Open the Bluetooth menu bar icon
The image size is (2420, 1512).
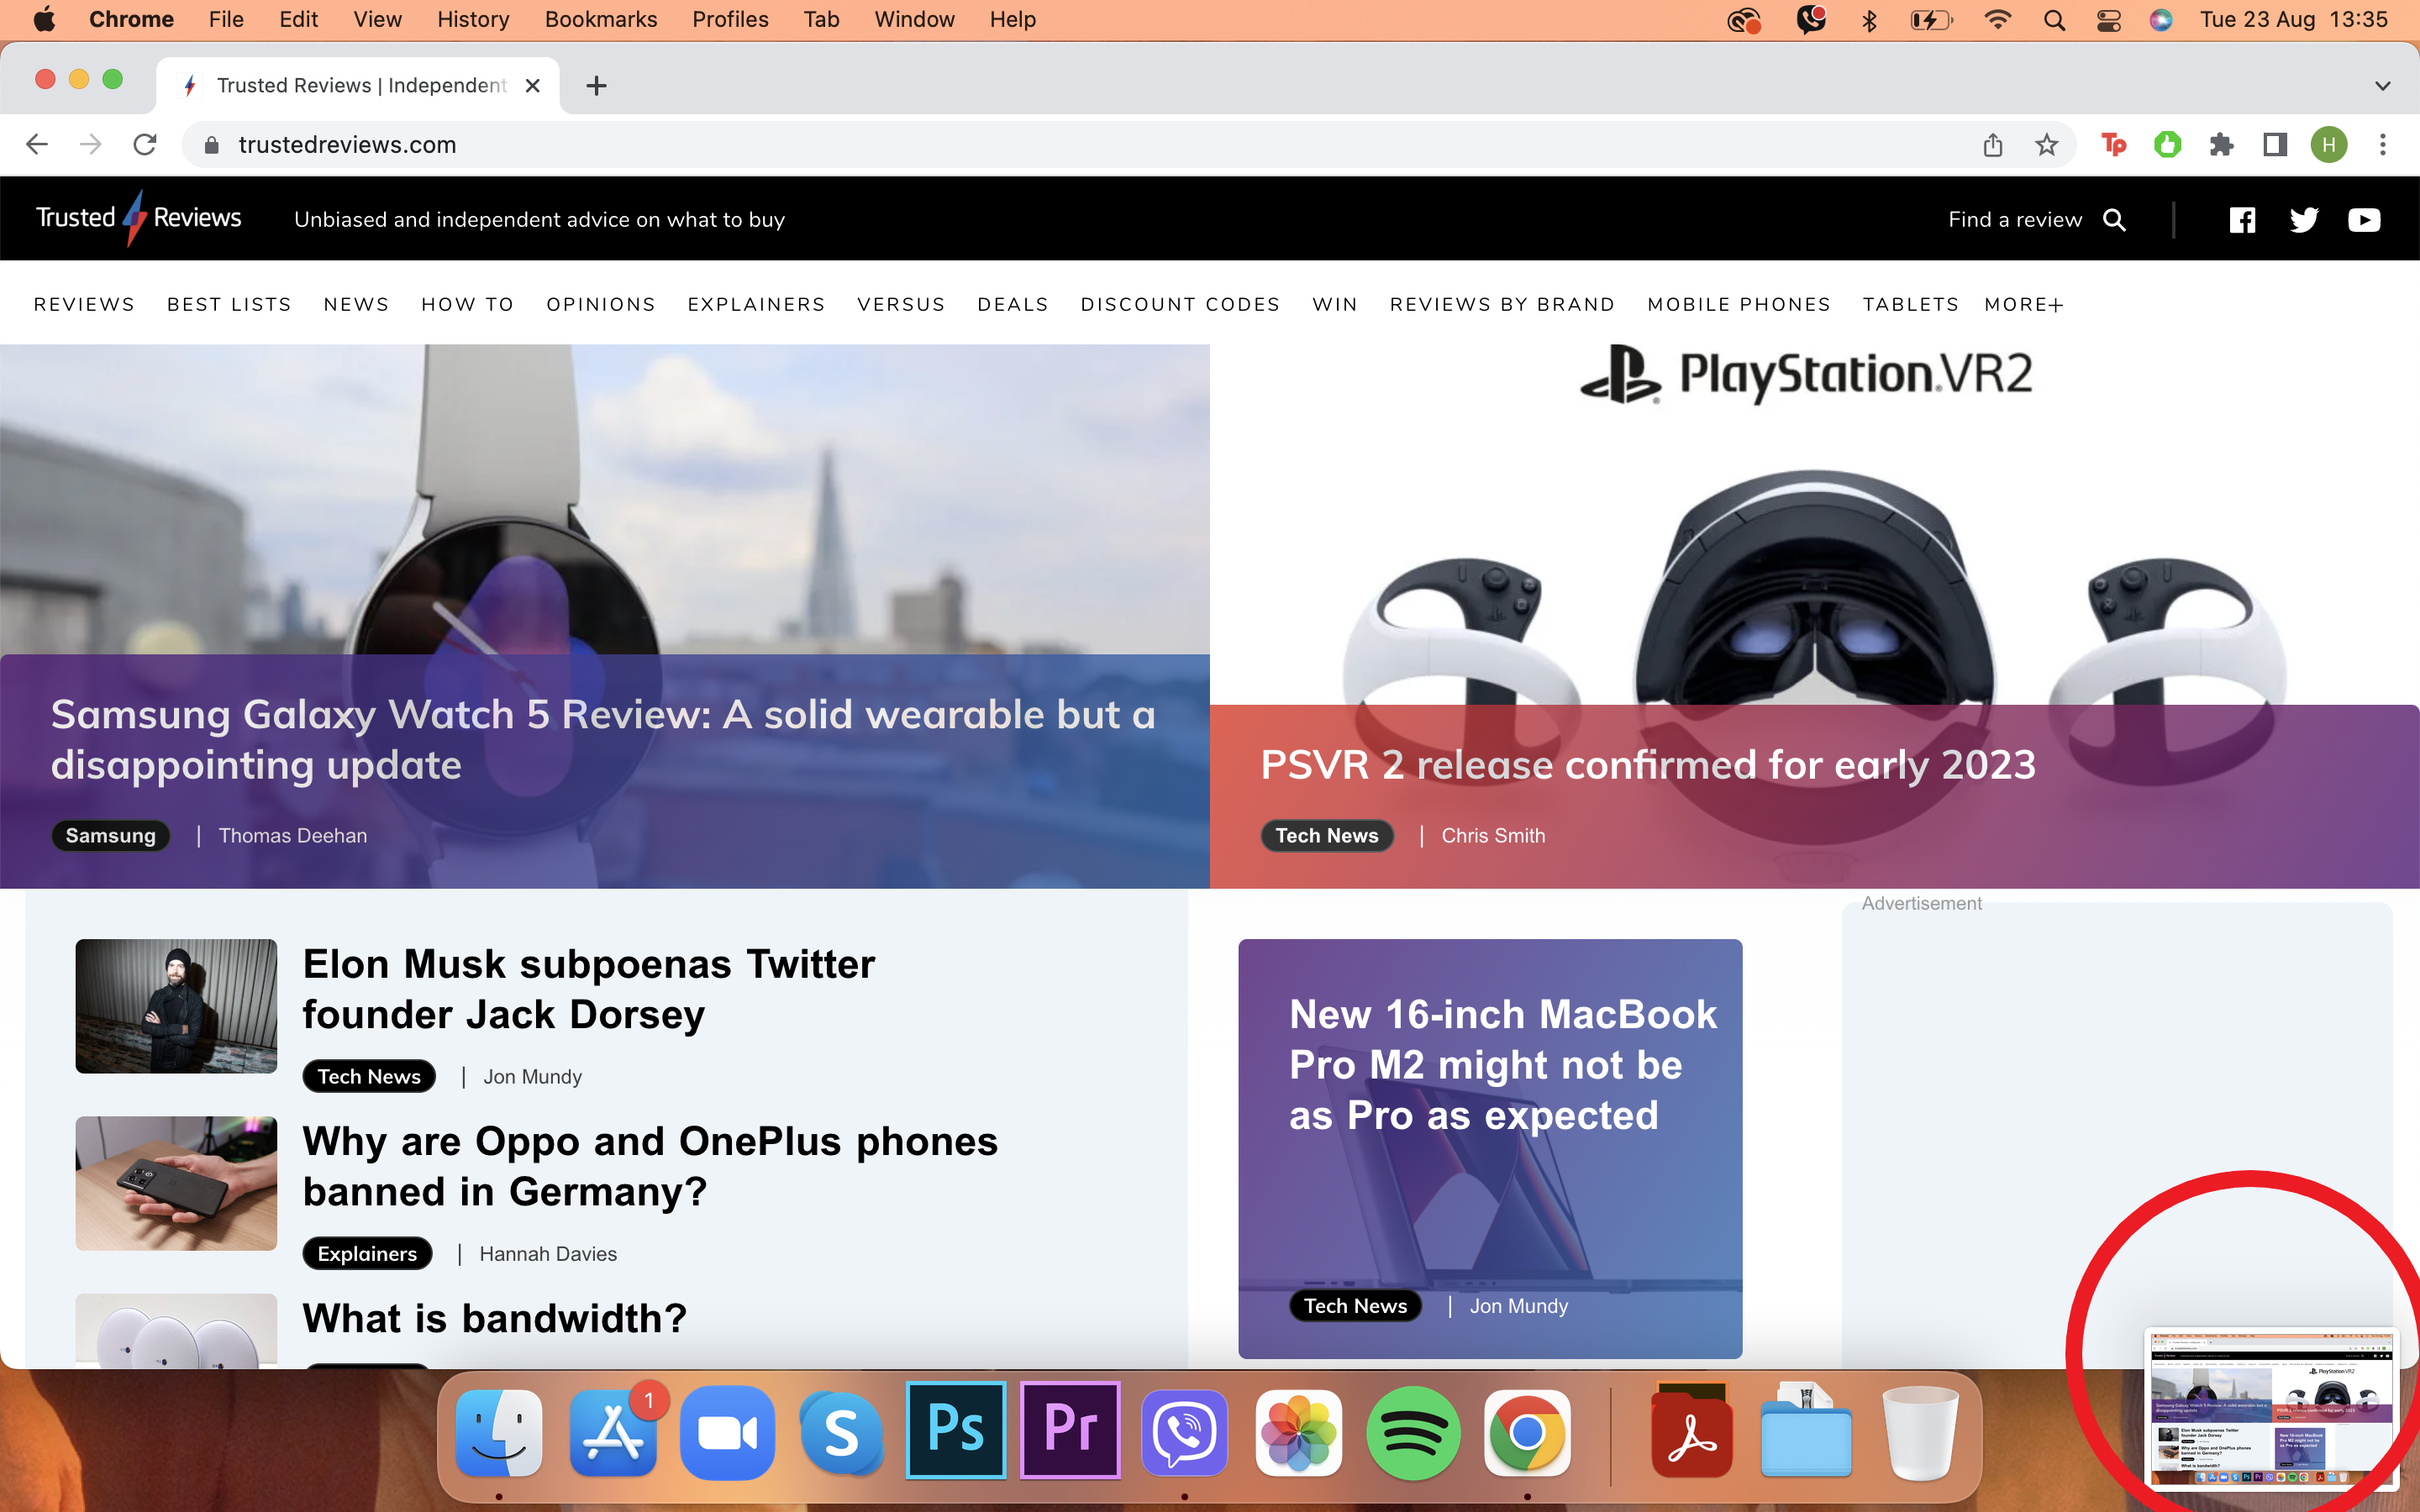coord(1869,20)
